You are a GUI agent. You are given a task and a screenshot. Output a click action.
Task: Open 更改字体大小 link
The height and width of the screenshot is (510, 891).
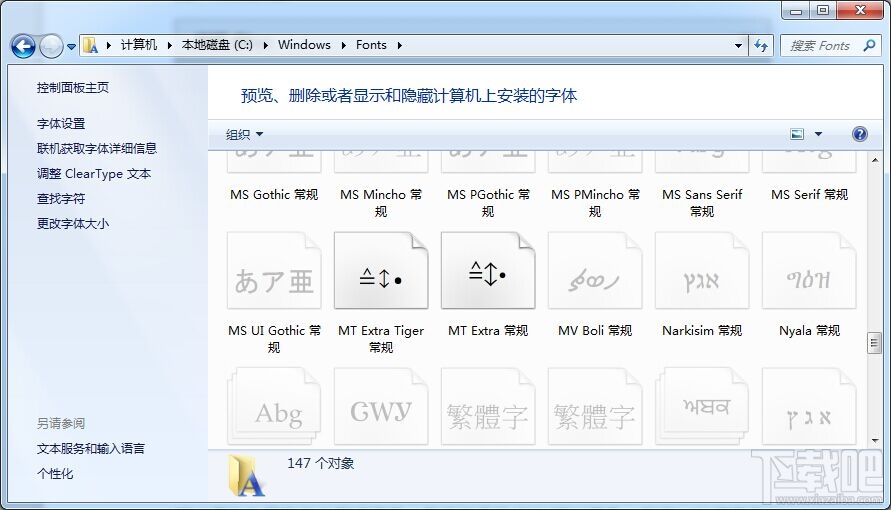(73, 224)
